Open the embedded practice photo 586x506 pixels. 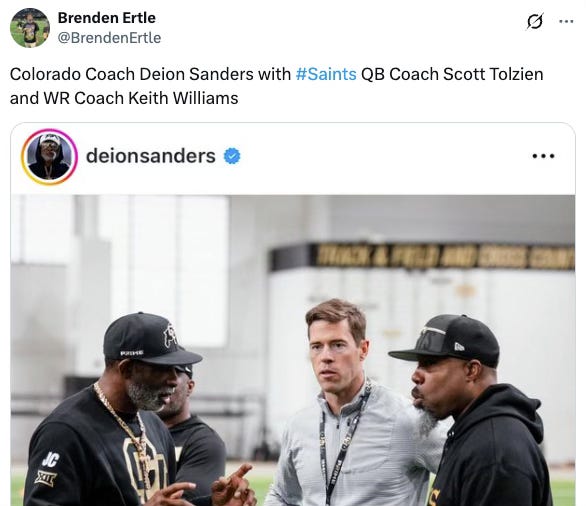[x=293, y=350]
